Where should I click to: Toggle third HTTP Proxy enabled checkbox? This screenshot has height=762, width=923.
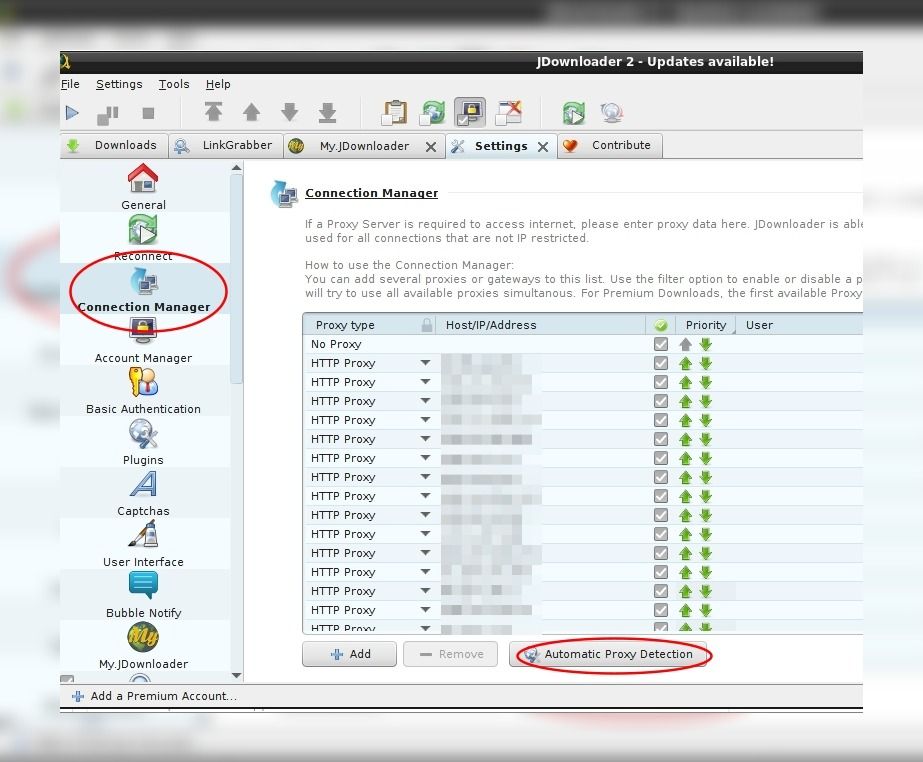coord(661,401)
